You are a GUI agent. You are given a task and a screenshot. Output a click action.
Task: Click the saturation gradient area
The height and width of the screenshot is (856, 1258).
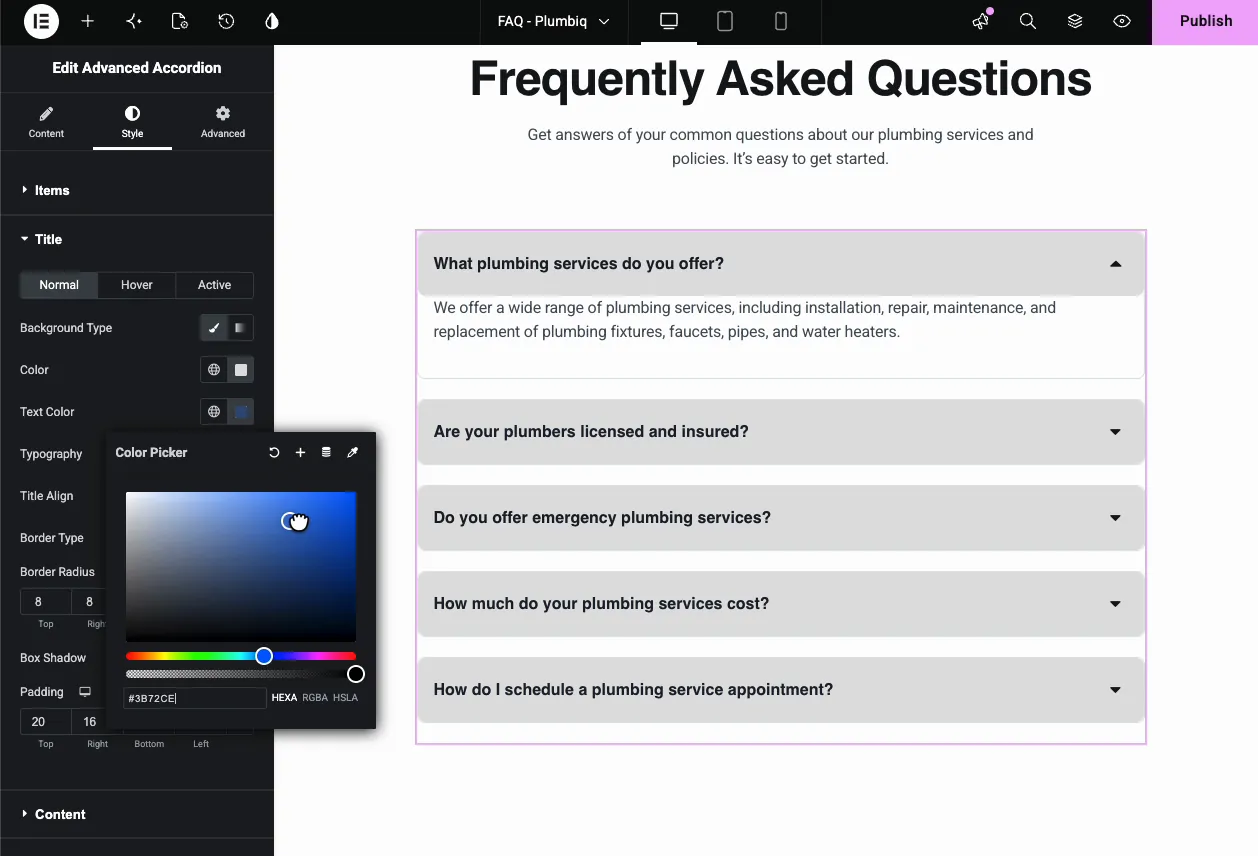[x=241, y=567]
